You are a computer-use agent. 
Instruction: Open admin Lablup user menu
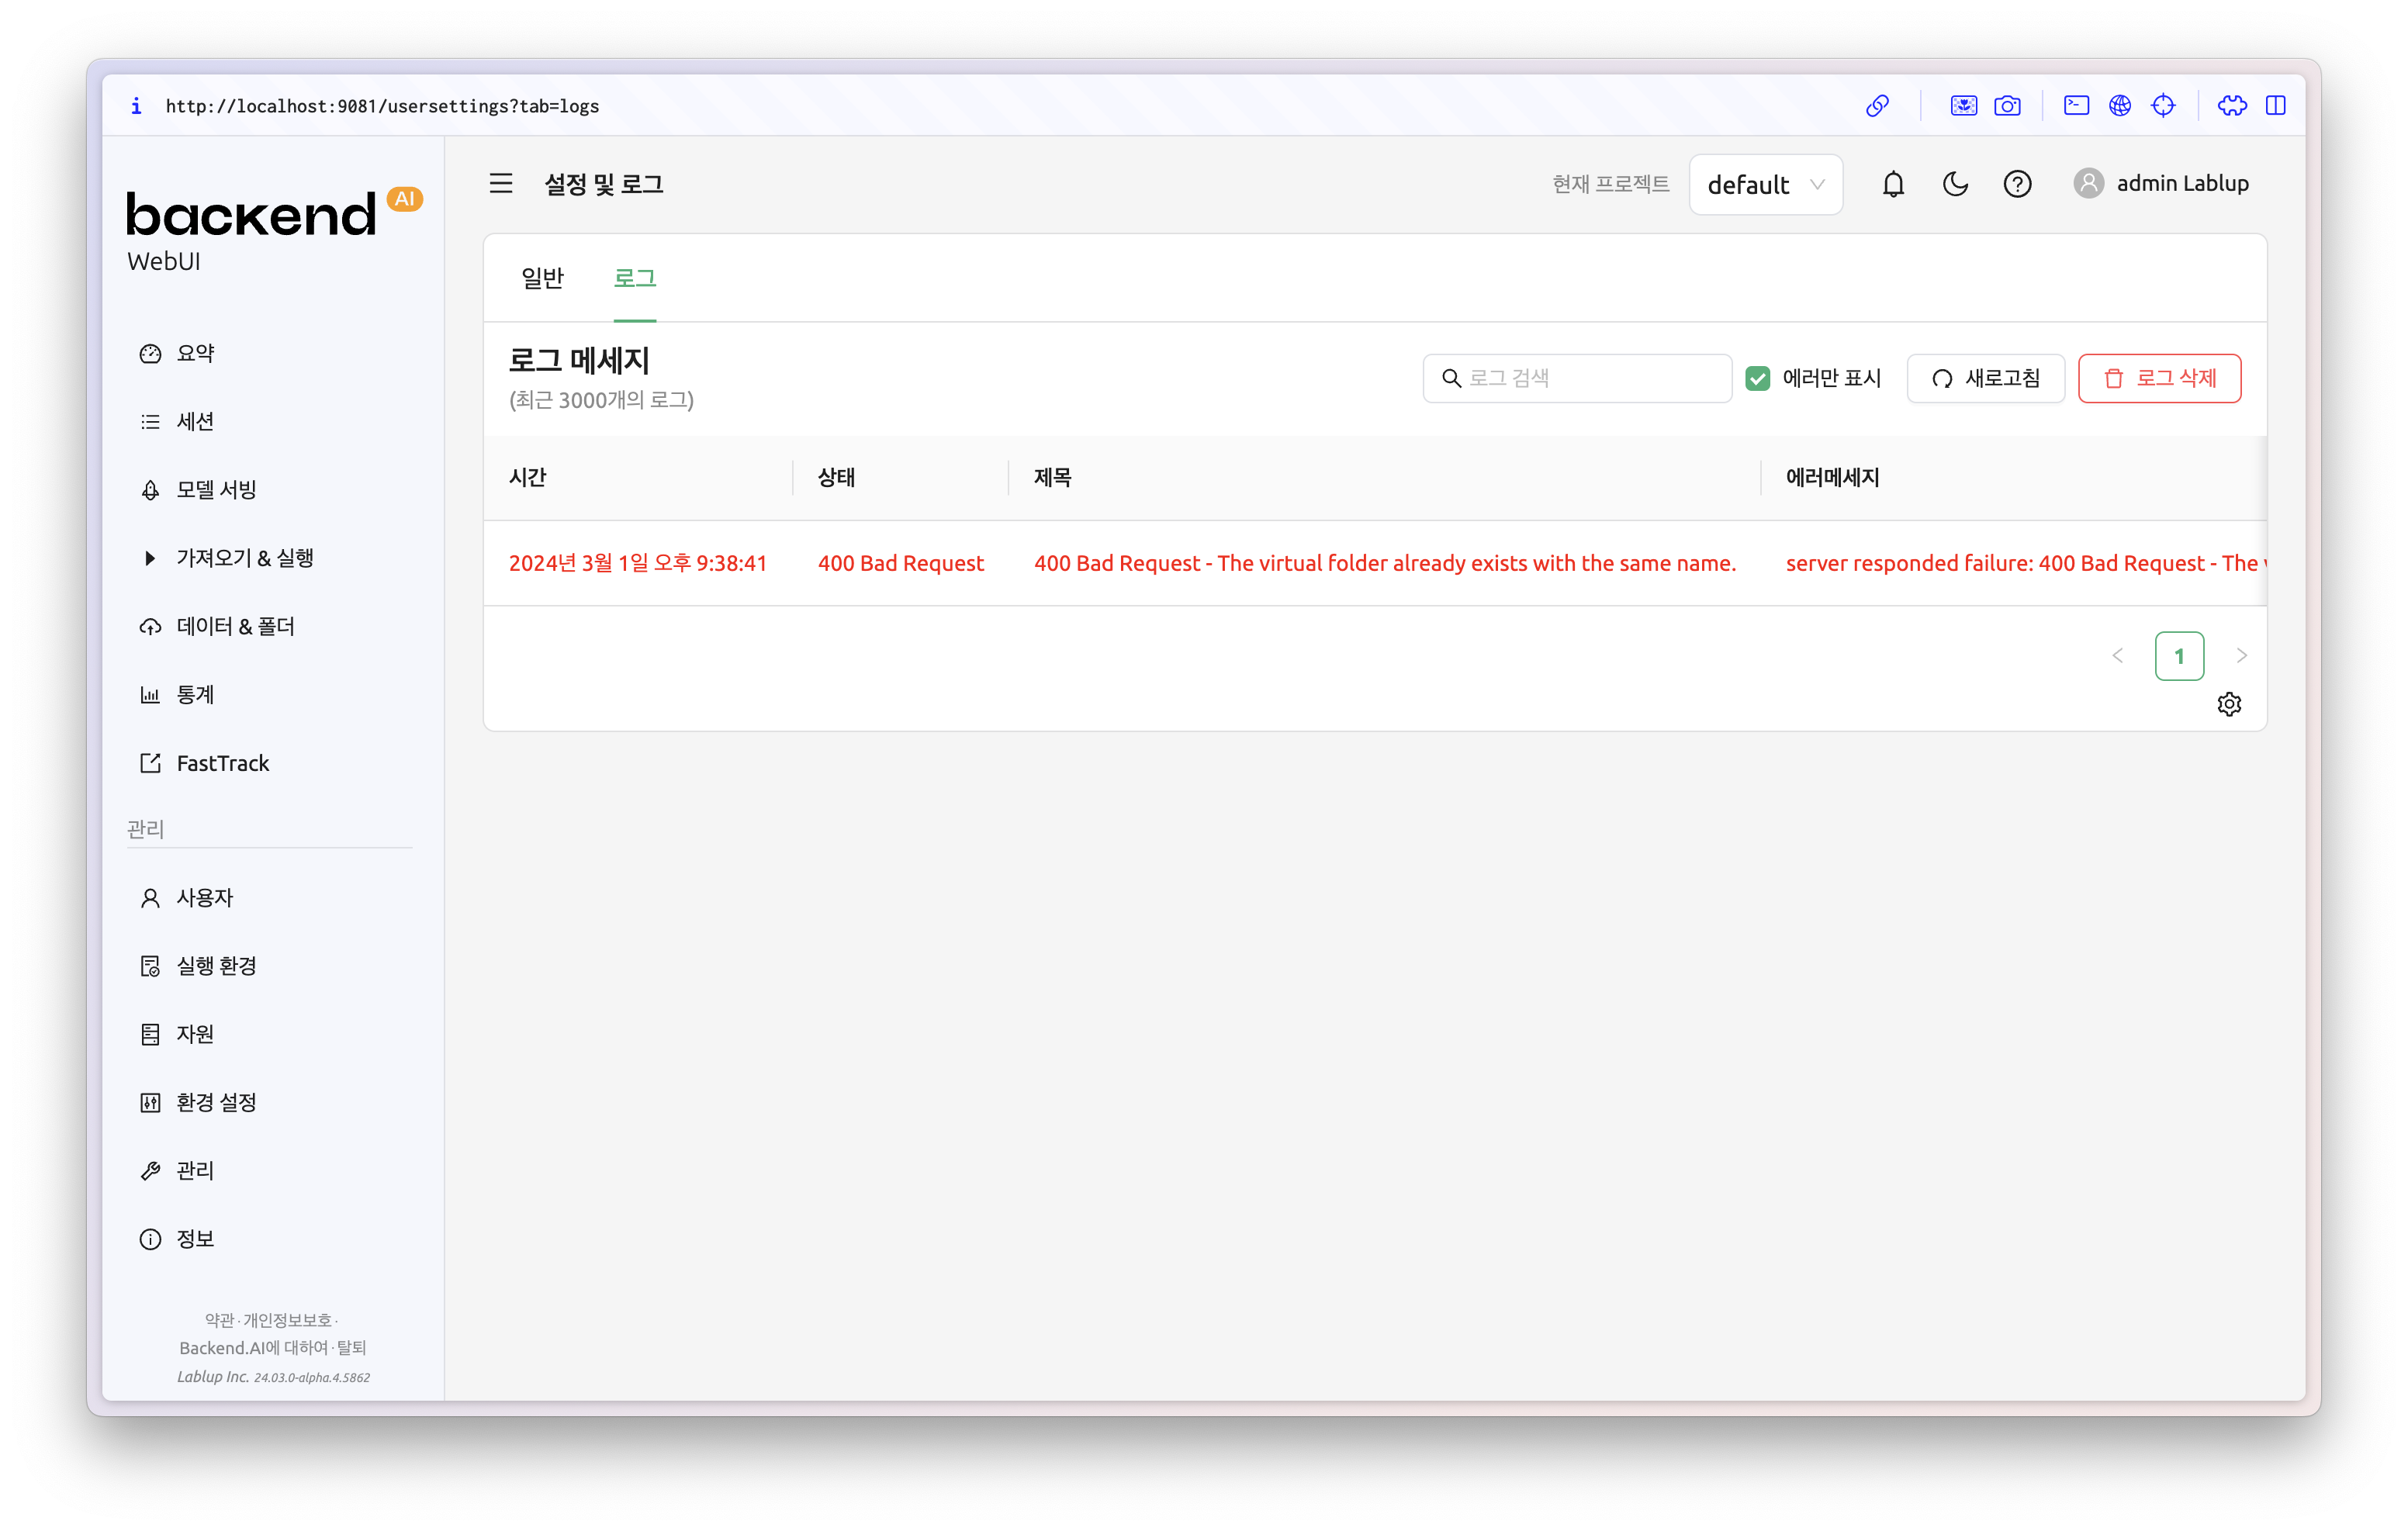pos(2162,184)
